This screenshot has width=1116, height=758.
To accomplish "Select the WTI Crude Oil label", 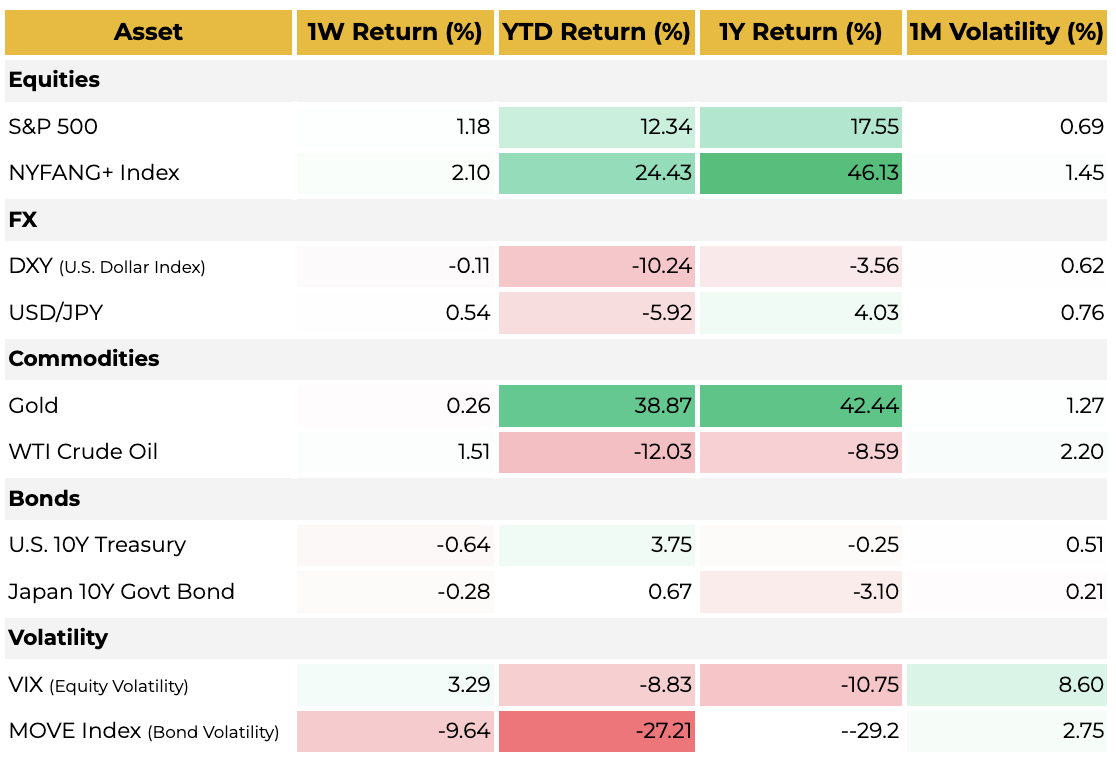I will coord(83,452).
